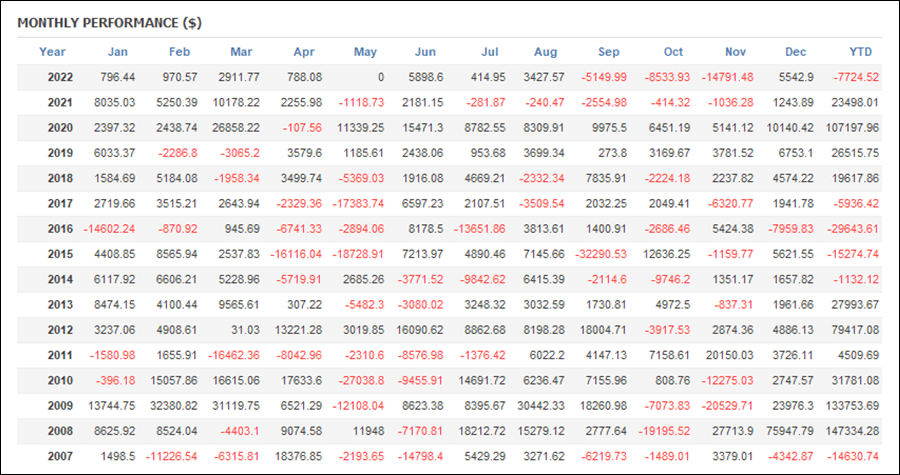Screen dimensions: 900x475
Task: Select the 2016 January value -14602.24
Action: (110, 229)
